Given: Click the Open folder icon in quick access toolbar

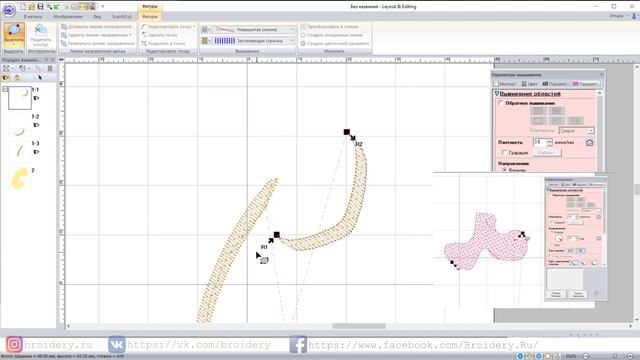Looking at the screenshot, I should 31,7.
